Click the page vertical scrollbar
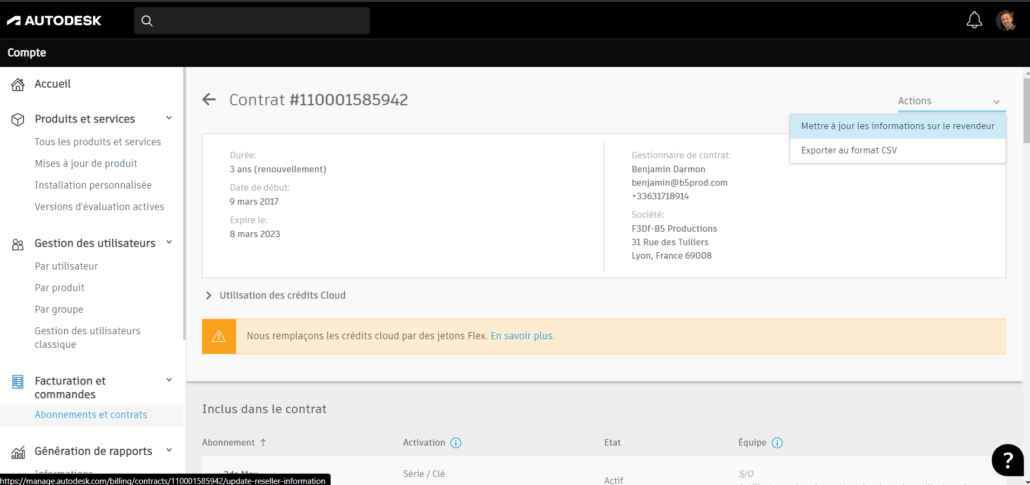This screenshot has width=1030, height=485. 1027,110
